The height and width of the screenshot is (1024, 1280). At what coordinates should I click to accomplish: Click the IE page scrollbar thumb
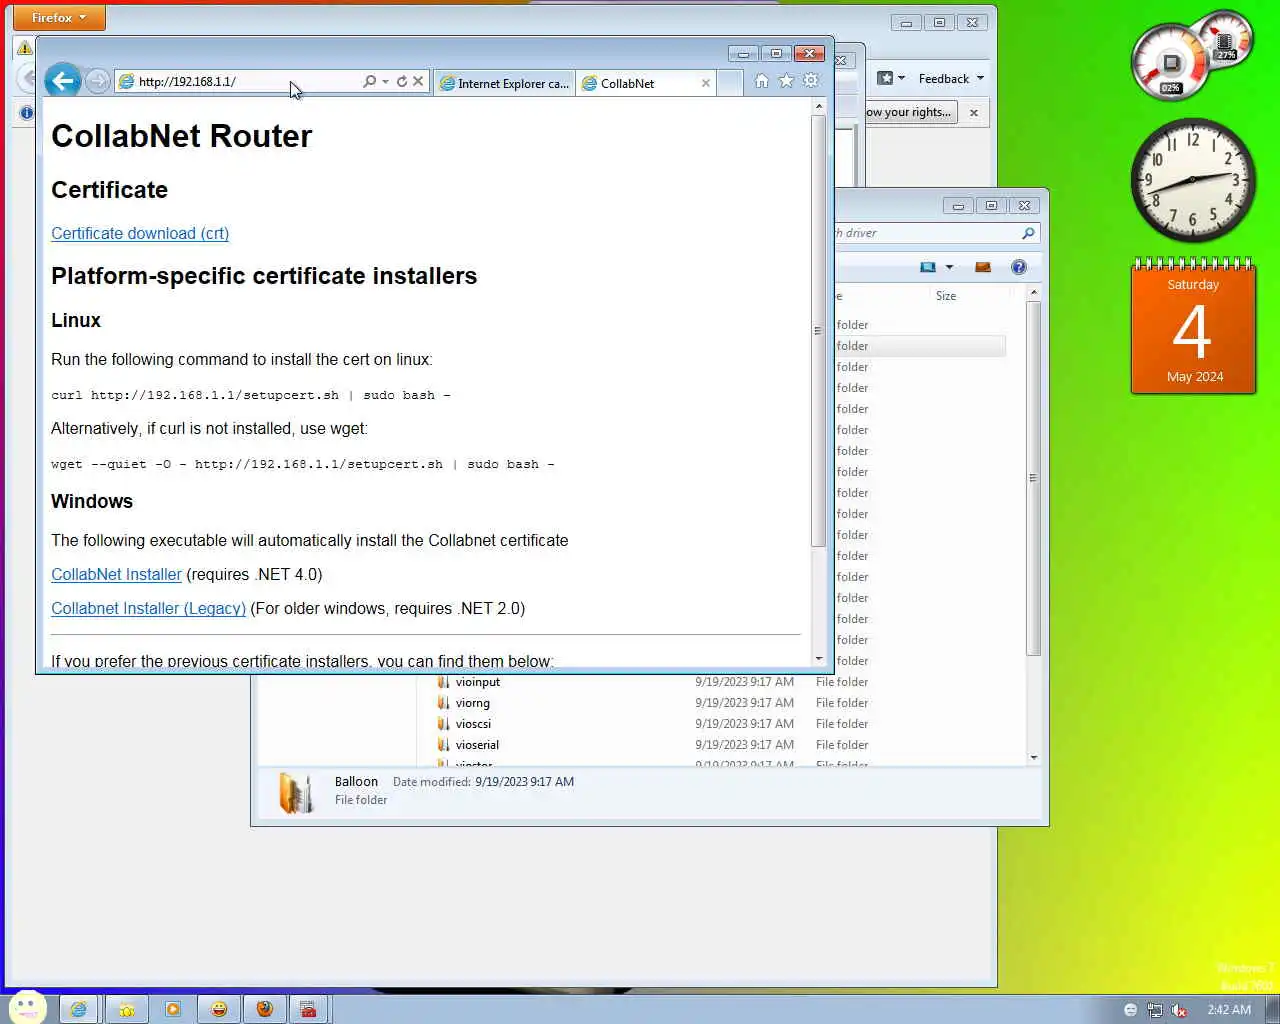coord(818,330)
